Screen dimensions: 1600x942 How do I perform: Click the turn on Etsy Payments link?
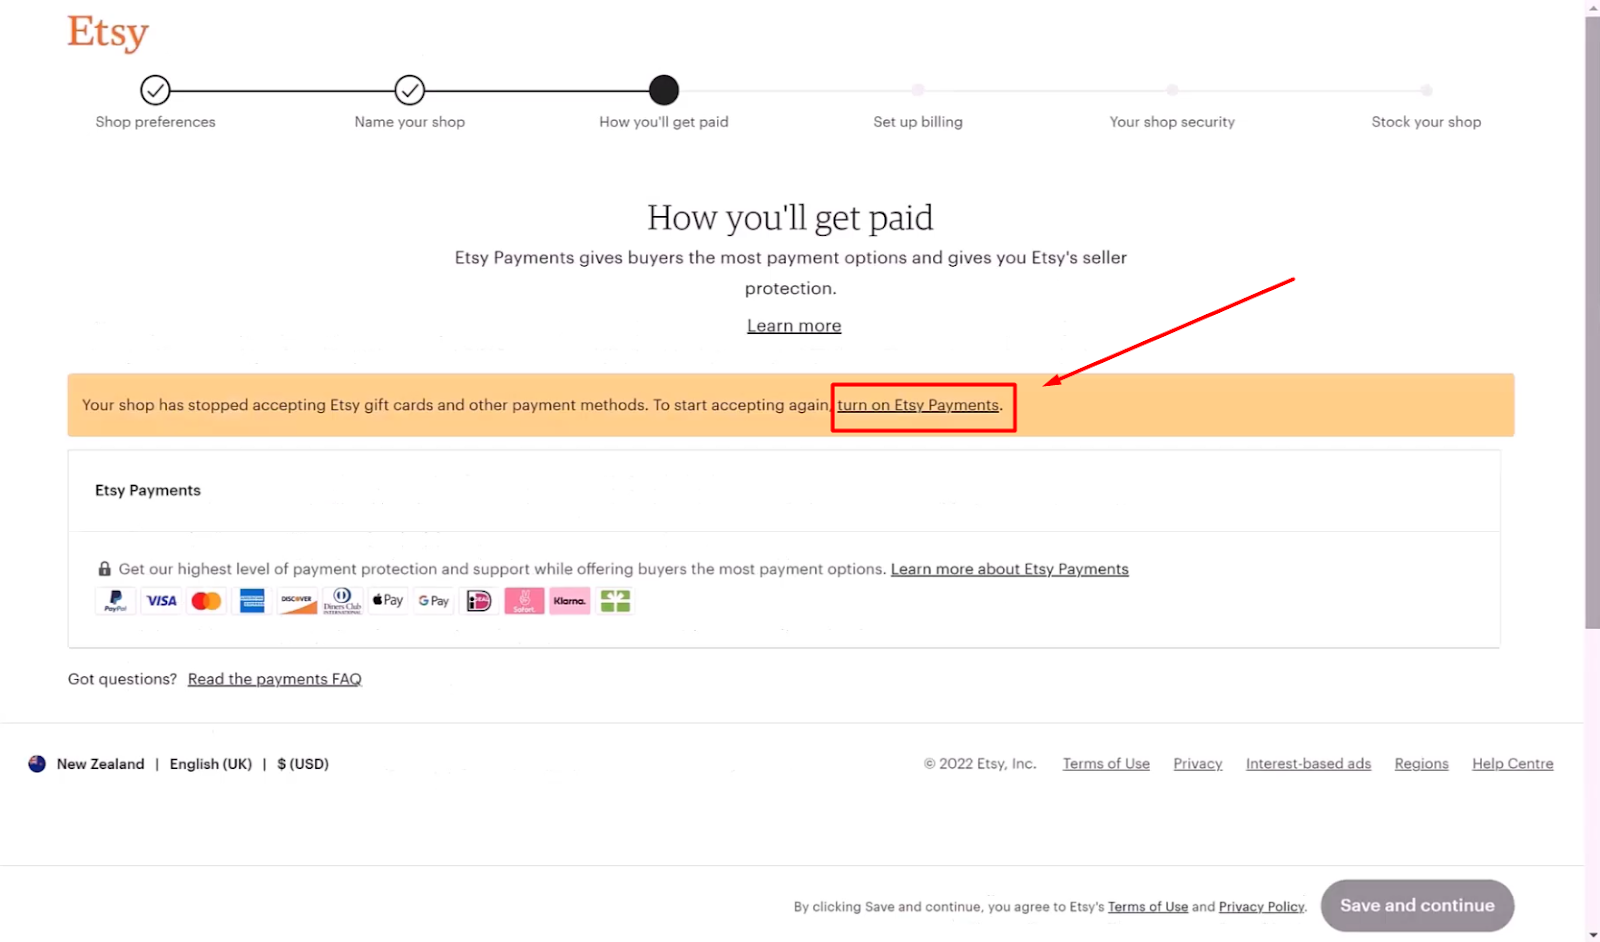coord(918,405)
